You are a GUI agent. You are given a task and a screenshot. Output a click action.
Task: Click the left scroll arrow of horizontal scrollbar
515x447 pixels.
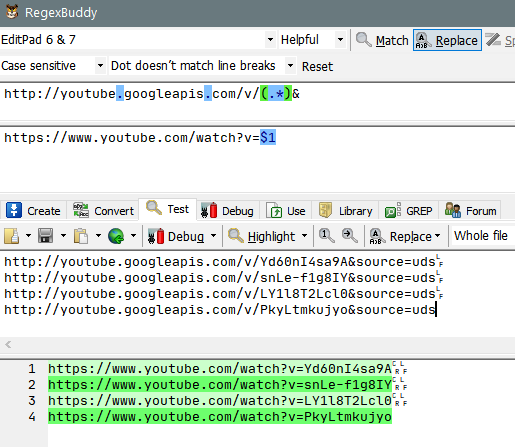(8, 344)
